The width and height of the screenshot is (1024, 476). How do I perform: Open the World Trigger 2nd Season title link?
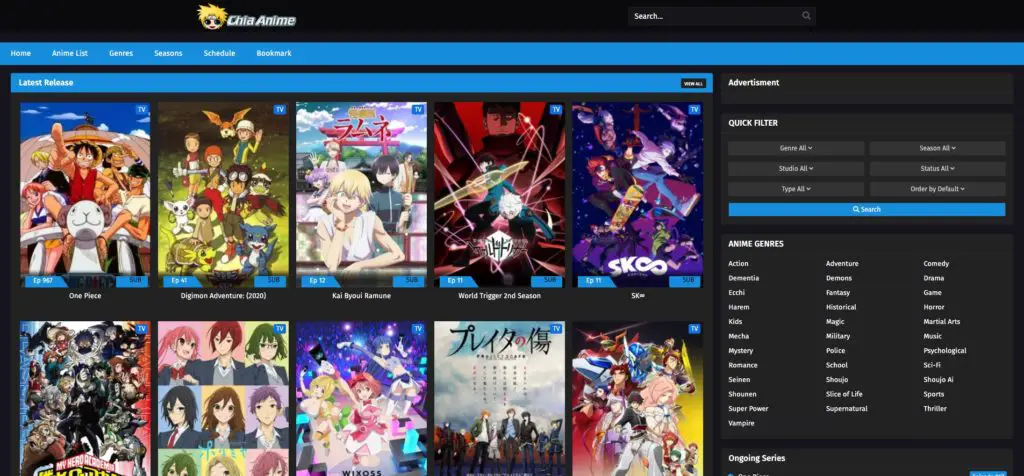pos(500,296)
